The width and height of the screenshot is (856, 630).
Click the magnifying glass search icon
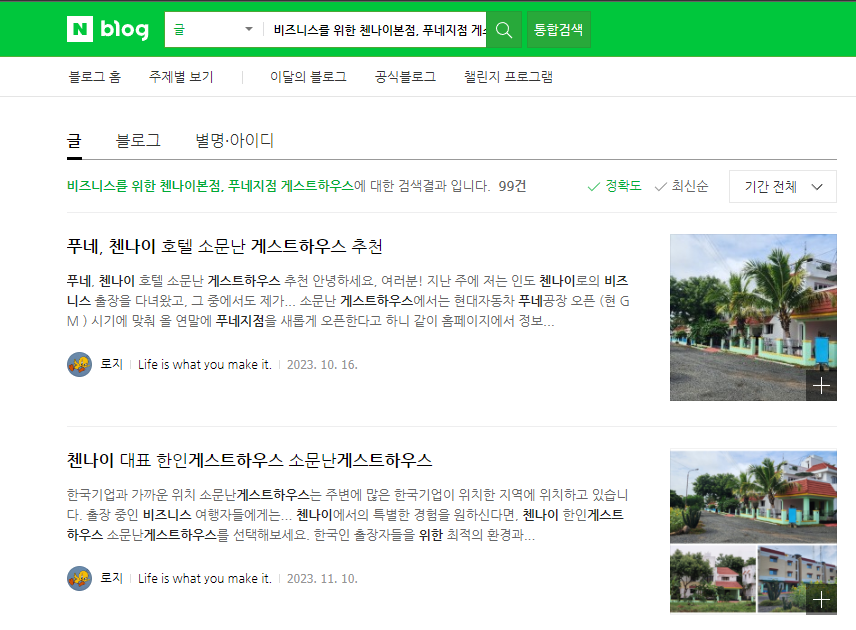coord(504,30)
